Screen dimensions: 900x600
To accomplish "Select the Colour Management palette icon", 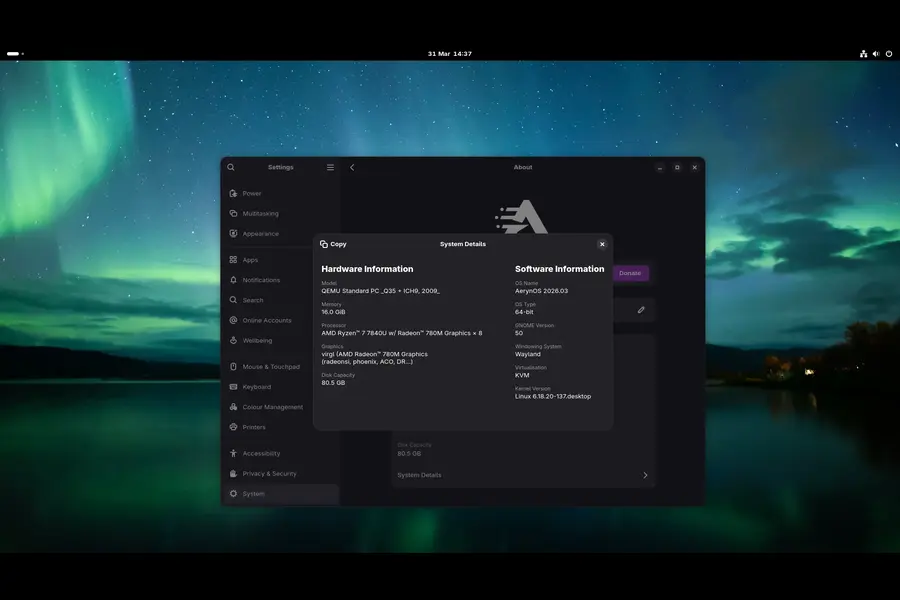I will [232, 406].
